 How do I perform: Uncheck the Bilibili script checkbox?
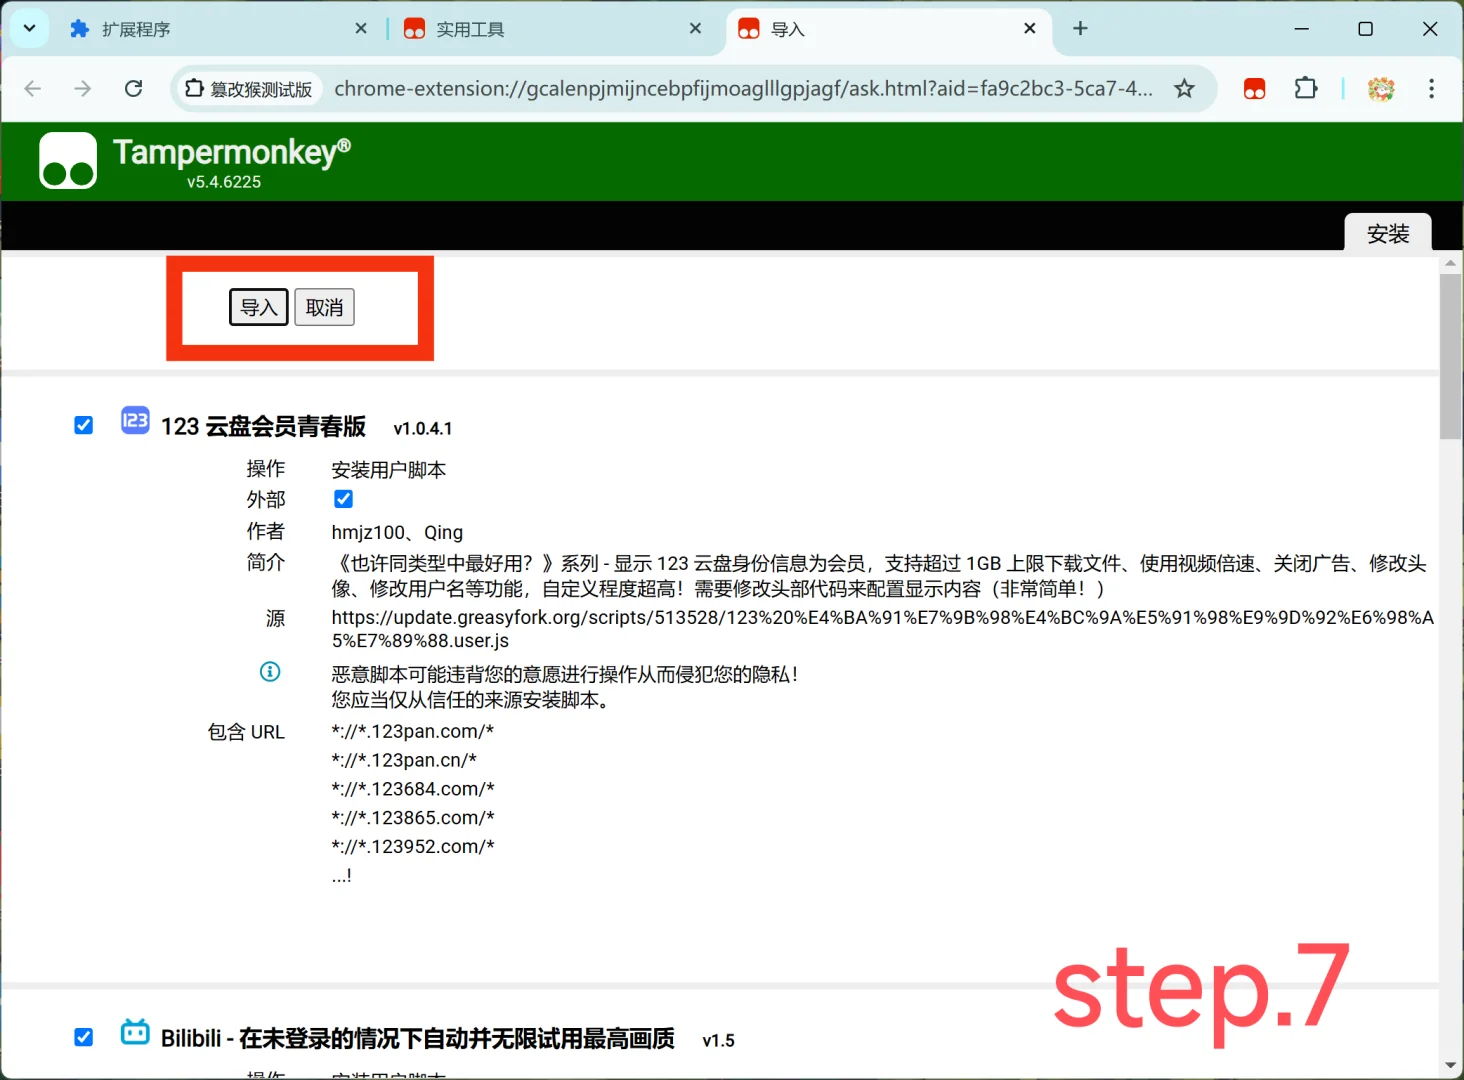click(x=83, y=1037)
